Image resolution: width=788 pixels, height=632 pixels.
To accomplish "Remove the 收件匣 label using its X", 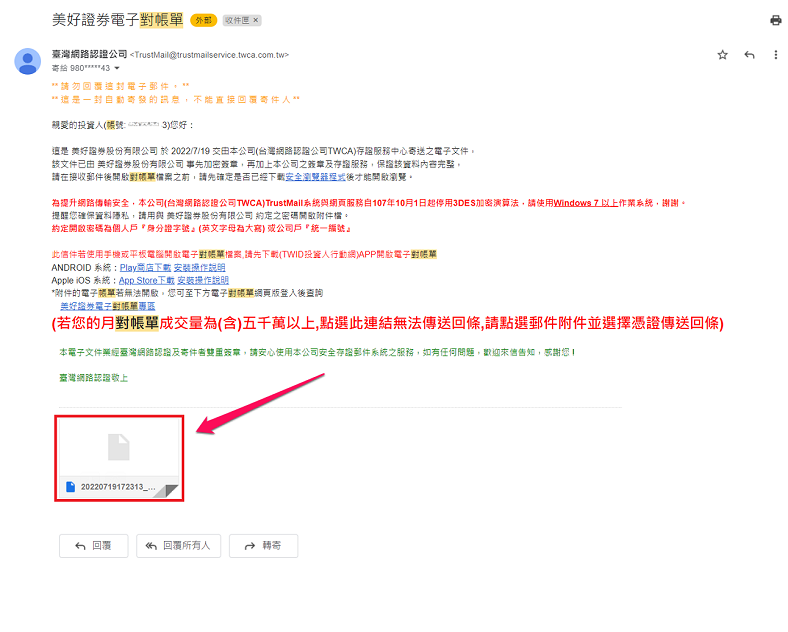I will pyautogui.click(x=256, y=20).
